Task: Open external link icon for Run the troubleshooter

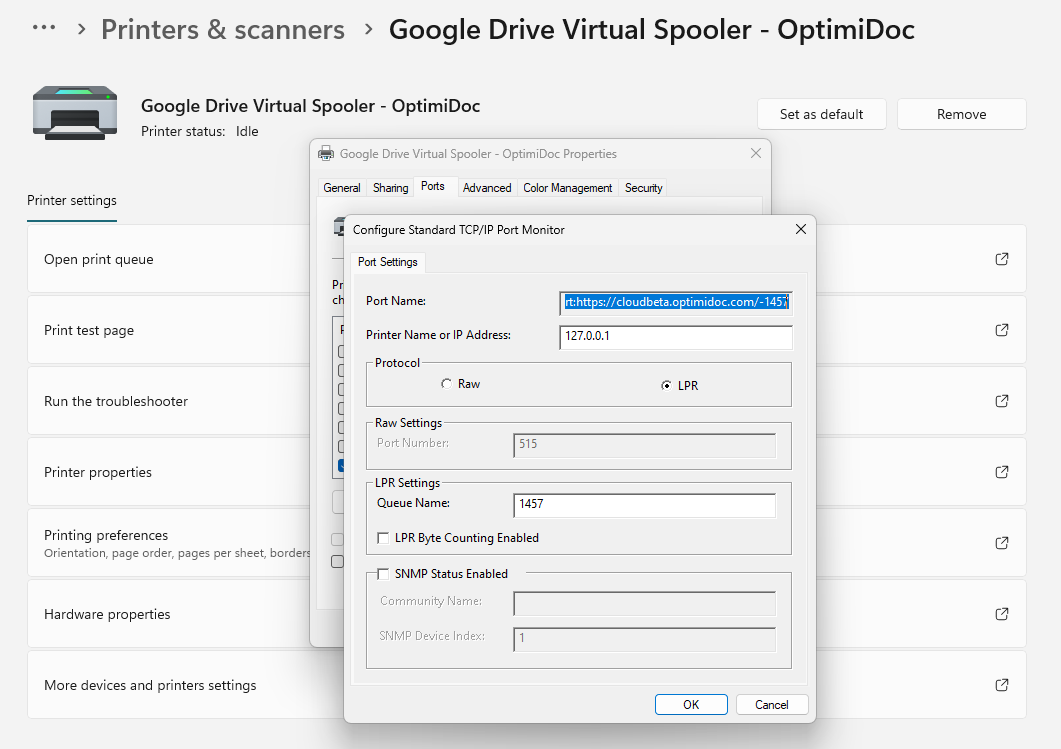Action: (x=1002, y=401)
